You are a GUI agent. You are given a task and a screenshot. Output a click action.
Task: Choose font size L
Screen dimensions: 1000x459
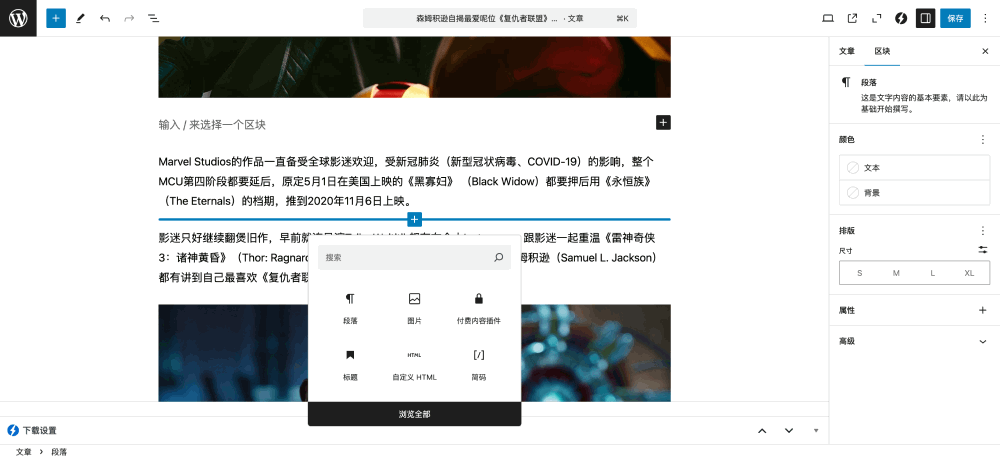click(932, 273)
